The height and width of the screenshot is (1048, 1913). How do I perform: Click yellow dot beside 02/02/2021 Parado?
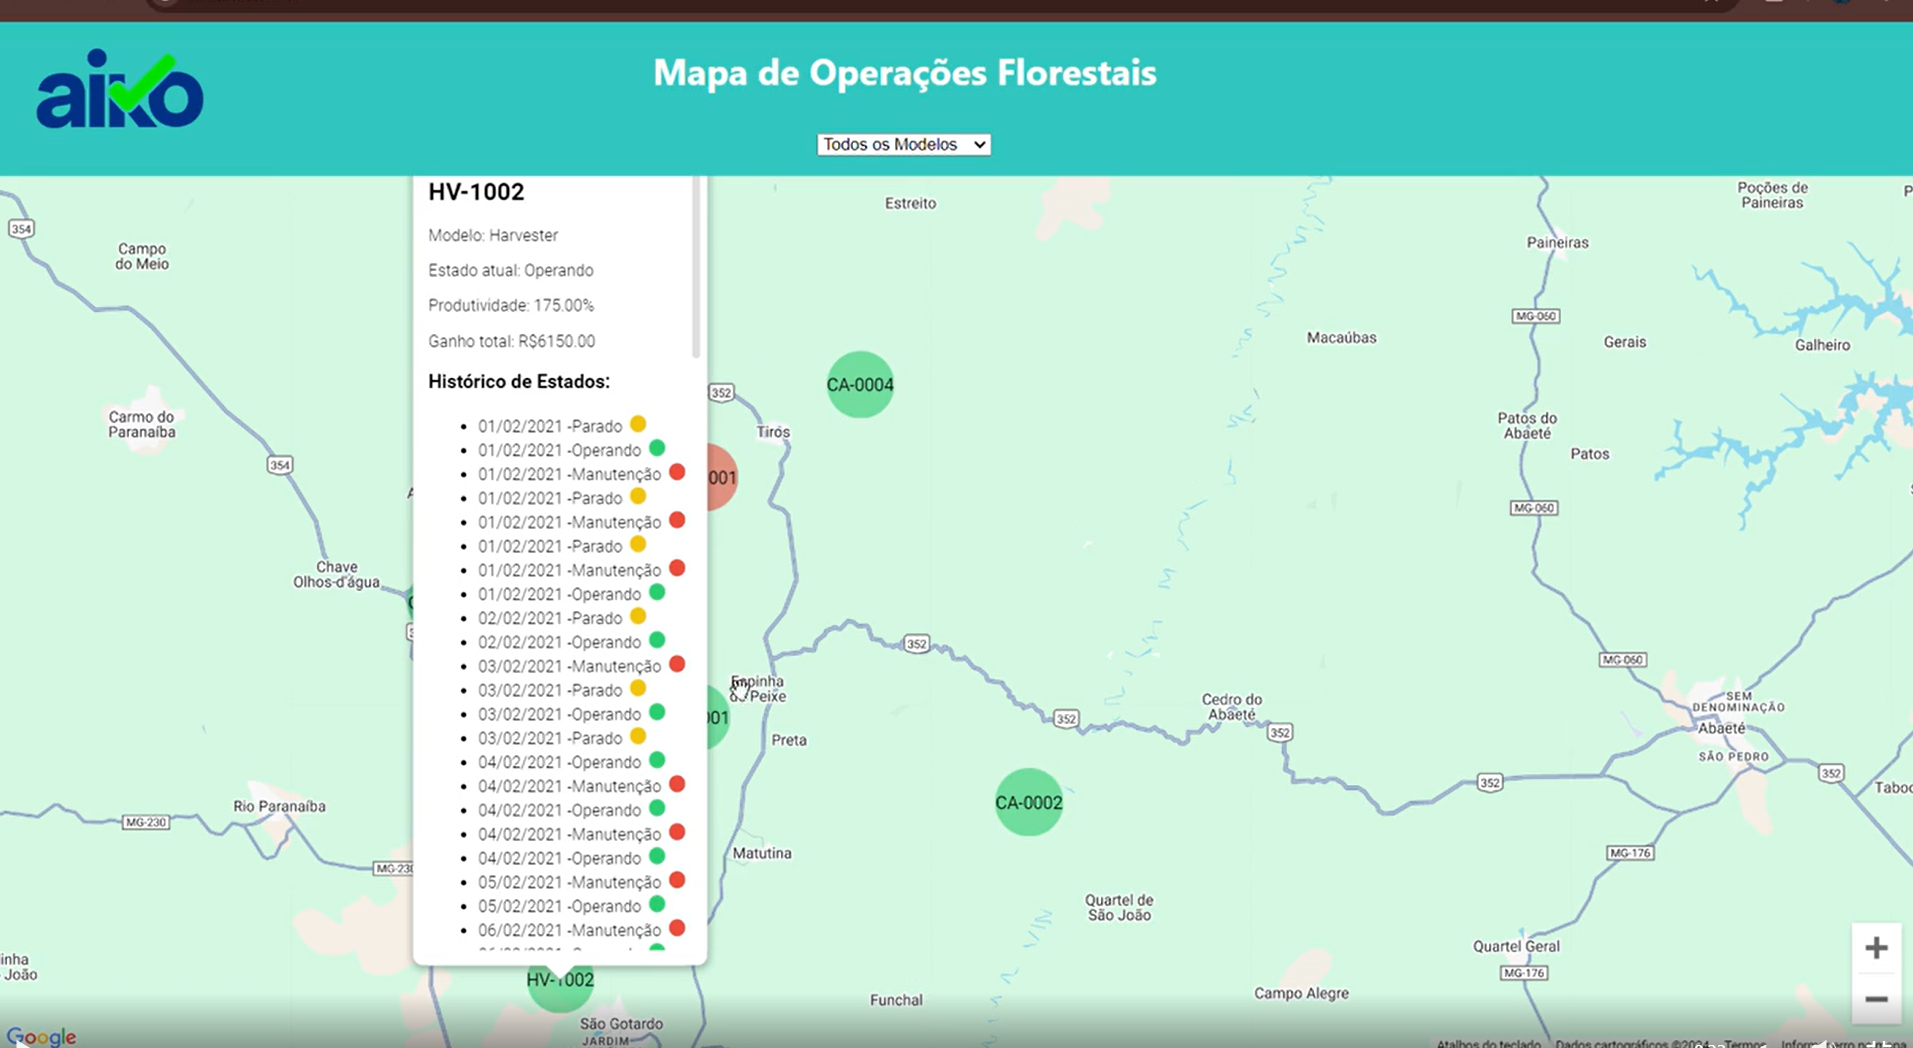[638, 617]
